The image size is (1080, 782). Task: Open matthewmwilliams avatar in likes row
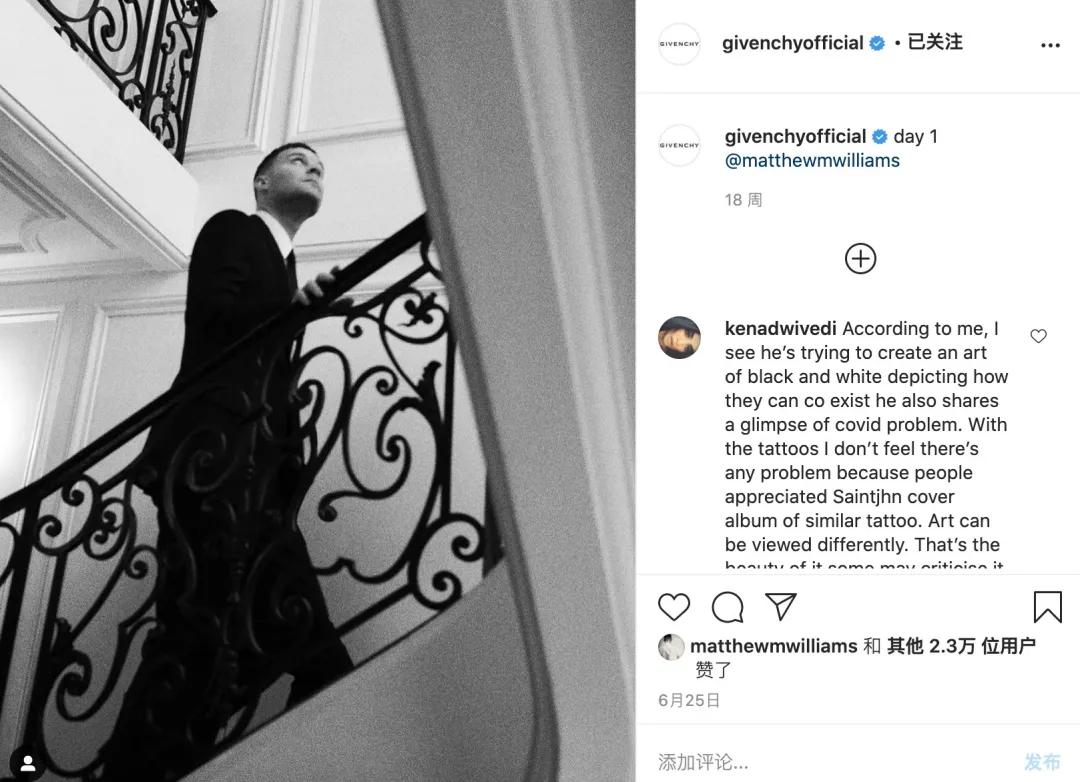[671, 647]
